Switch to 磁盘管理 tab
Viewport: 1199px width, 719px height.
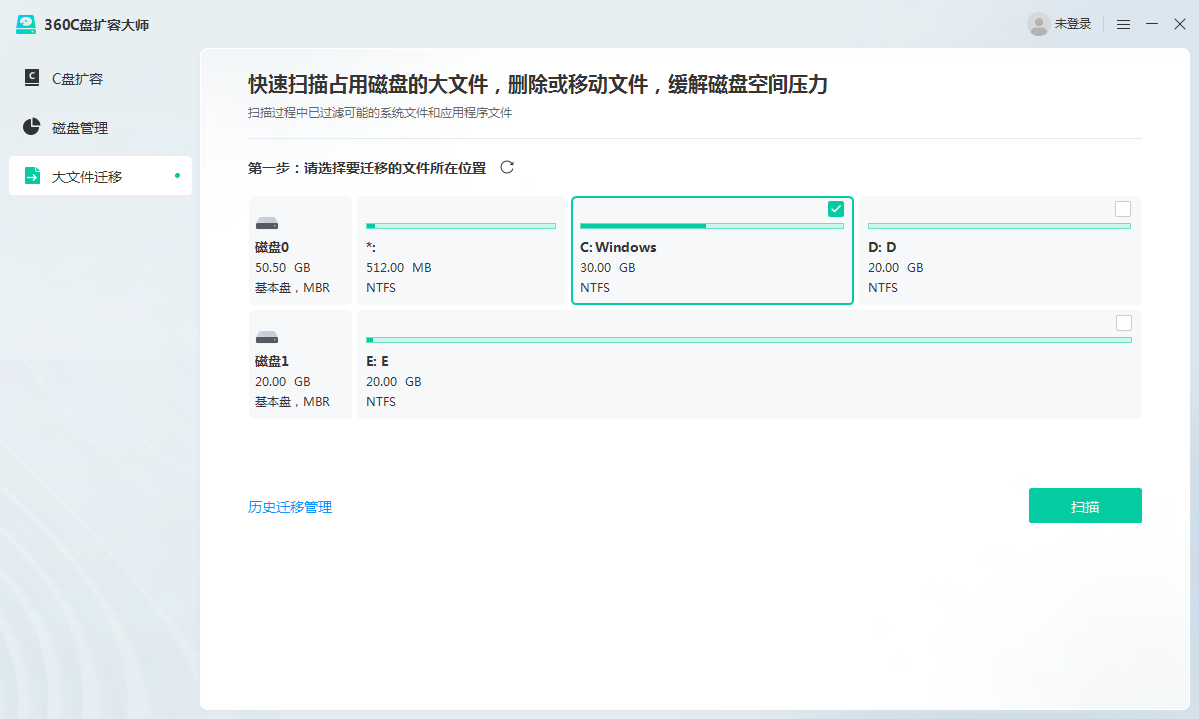[80, 127]
